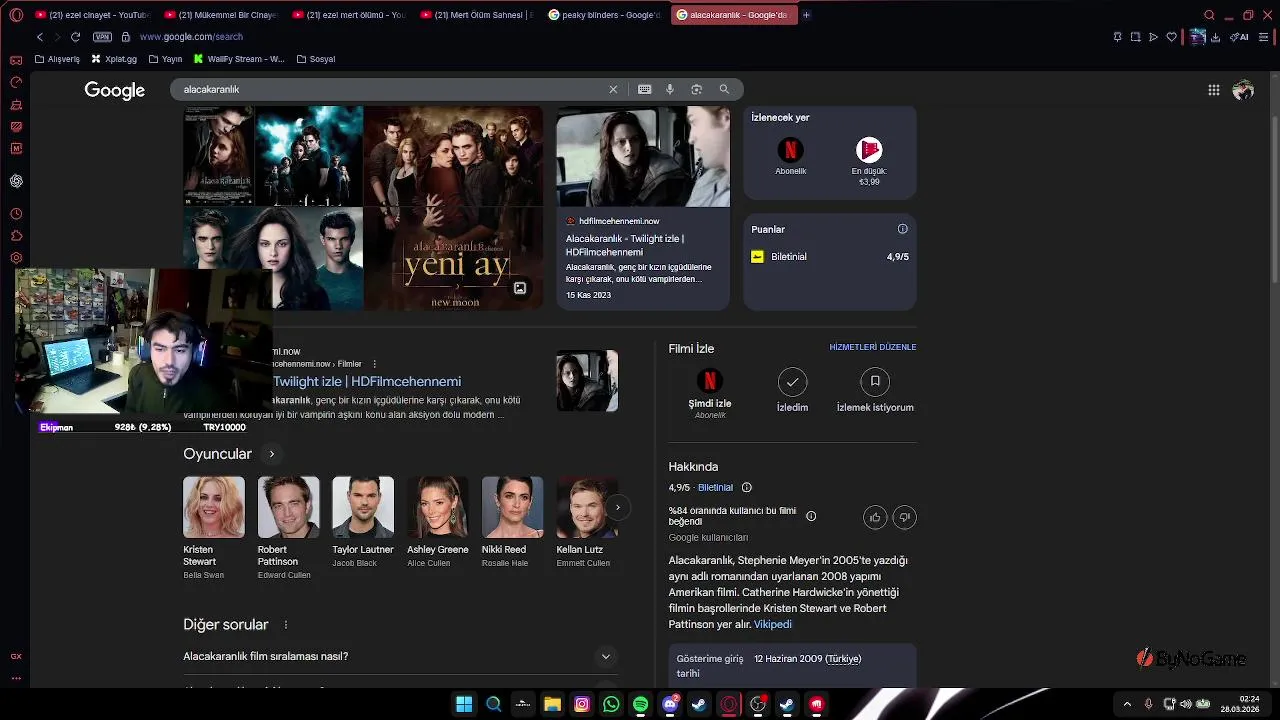
Task: Open the Yayın bookmarks folder
Action: (165, 59)
